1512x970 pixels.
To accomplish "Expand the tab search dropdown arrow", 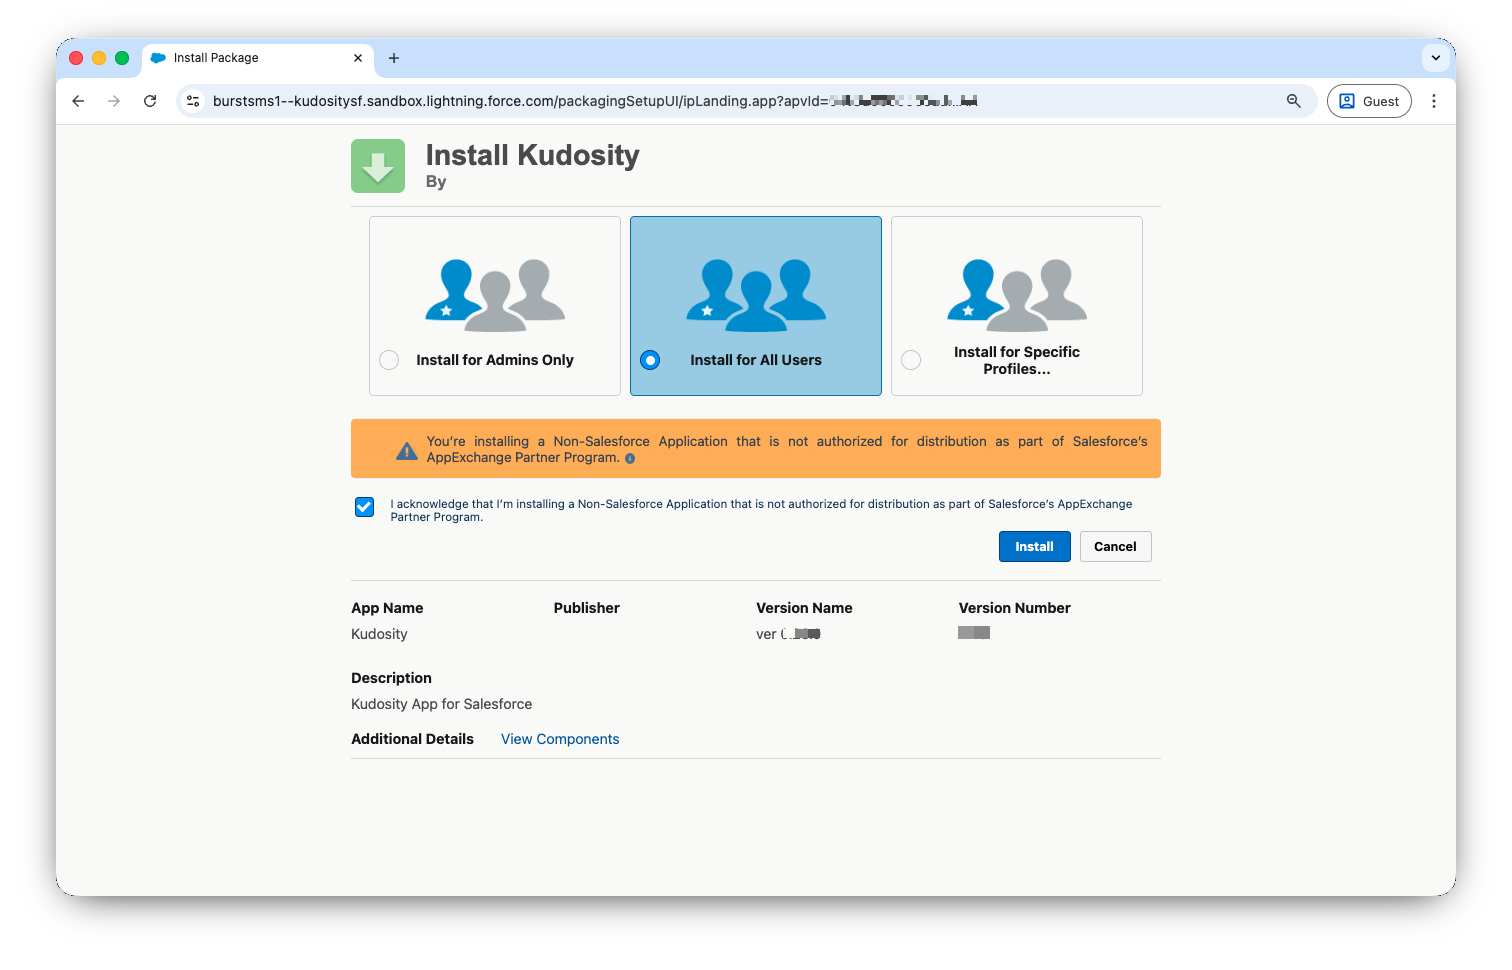I will coord(1435,58).
